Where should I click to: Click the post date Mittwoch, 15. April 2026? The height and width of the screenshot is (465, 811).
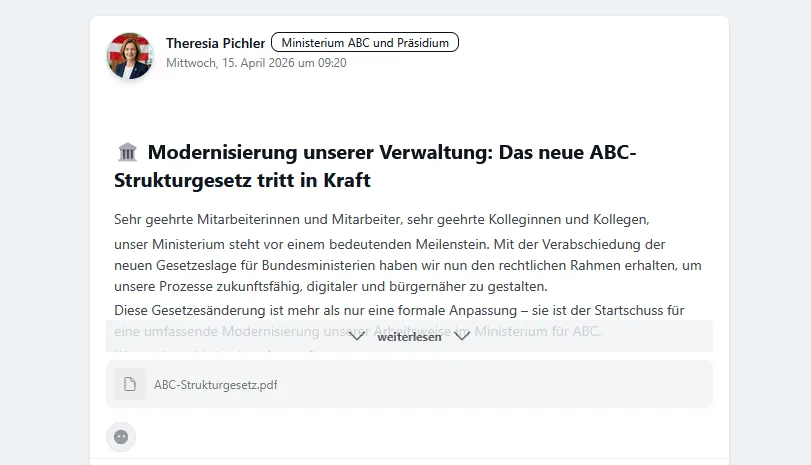[x=256, y=63]
